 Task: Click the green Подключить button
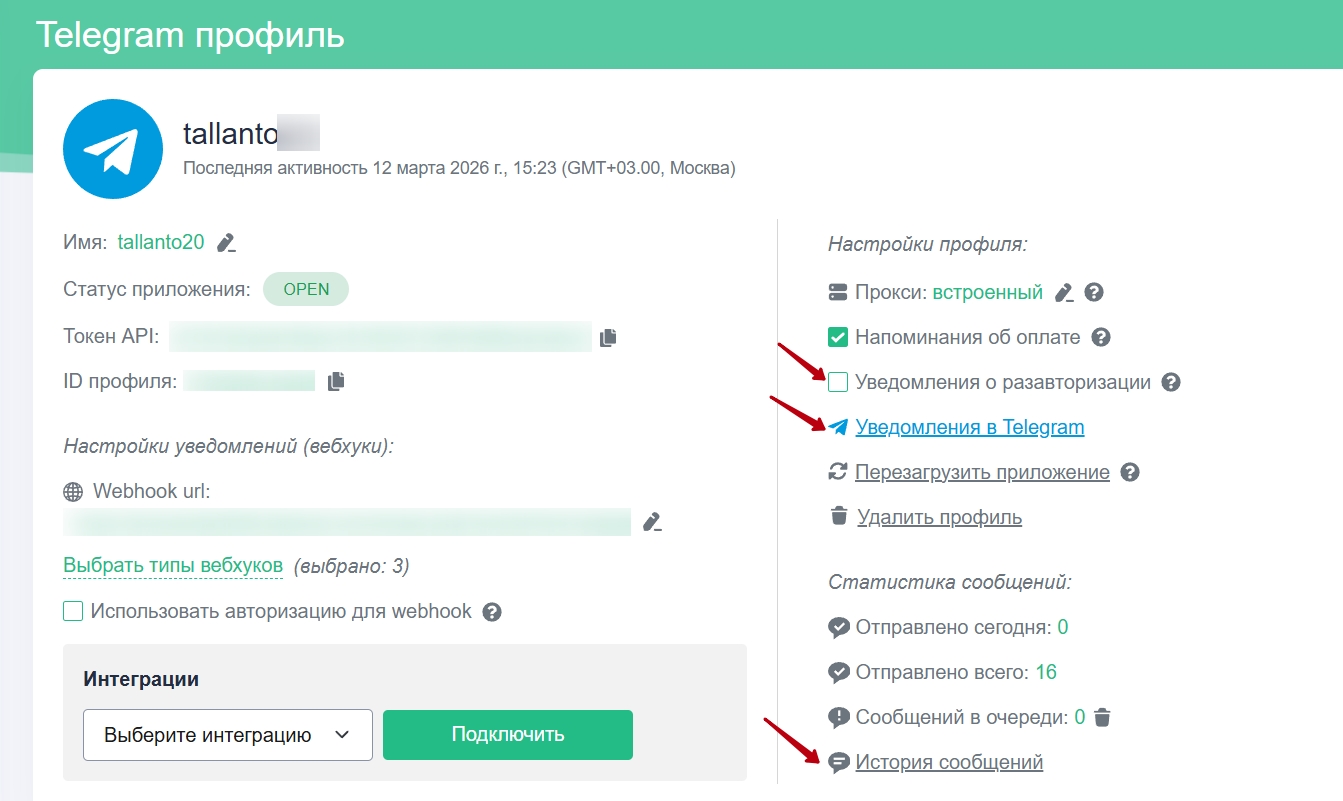click(x=508, y=735)
